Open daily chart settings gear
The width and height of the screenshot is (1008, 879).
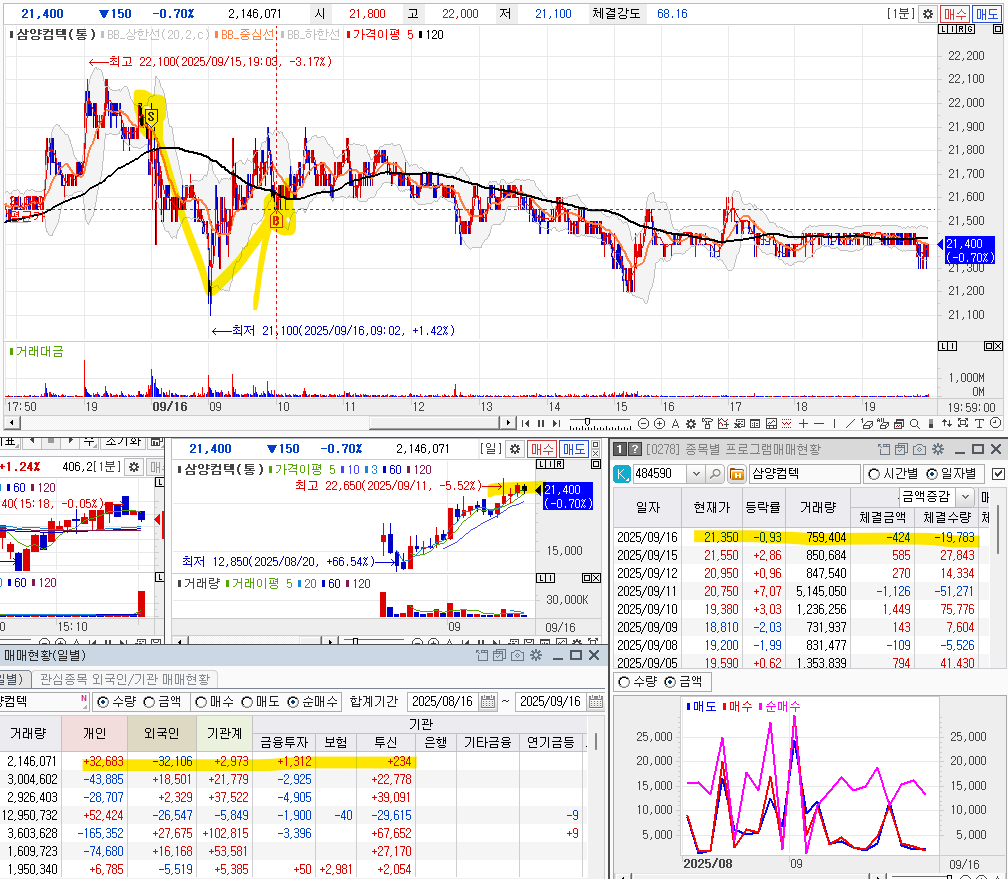coord(514,449)
